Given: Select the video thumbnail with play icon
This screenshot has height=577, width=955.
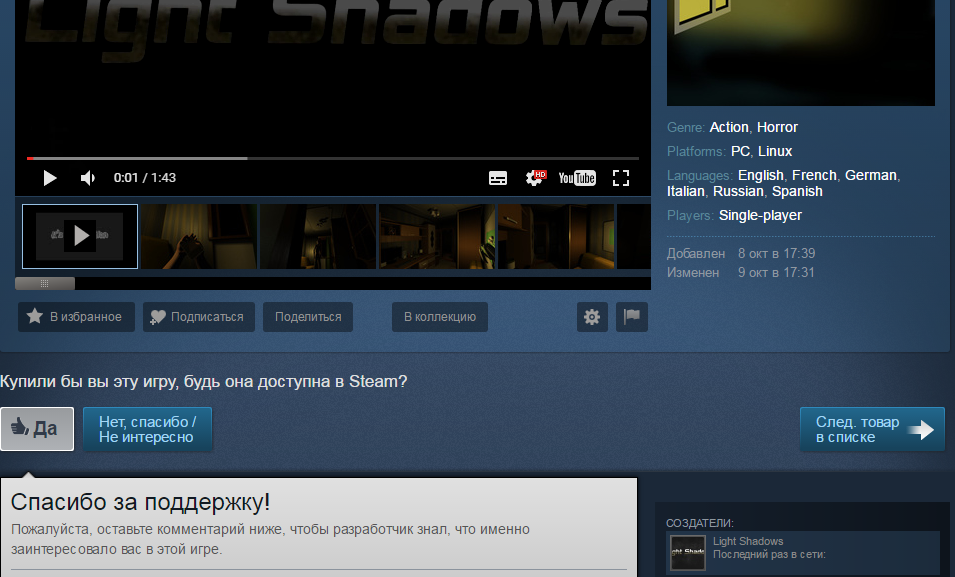Looking at the screenshot, I should 80,236.
